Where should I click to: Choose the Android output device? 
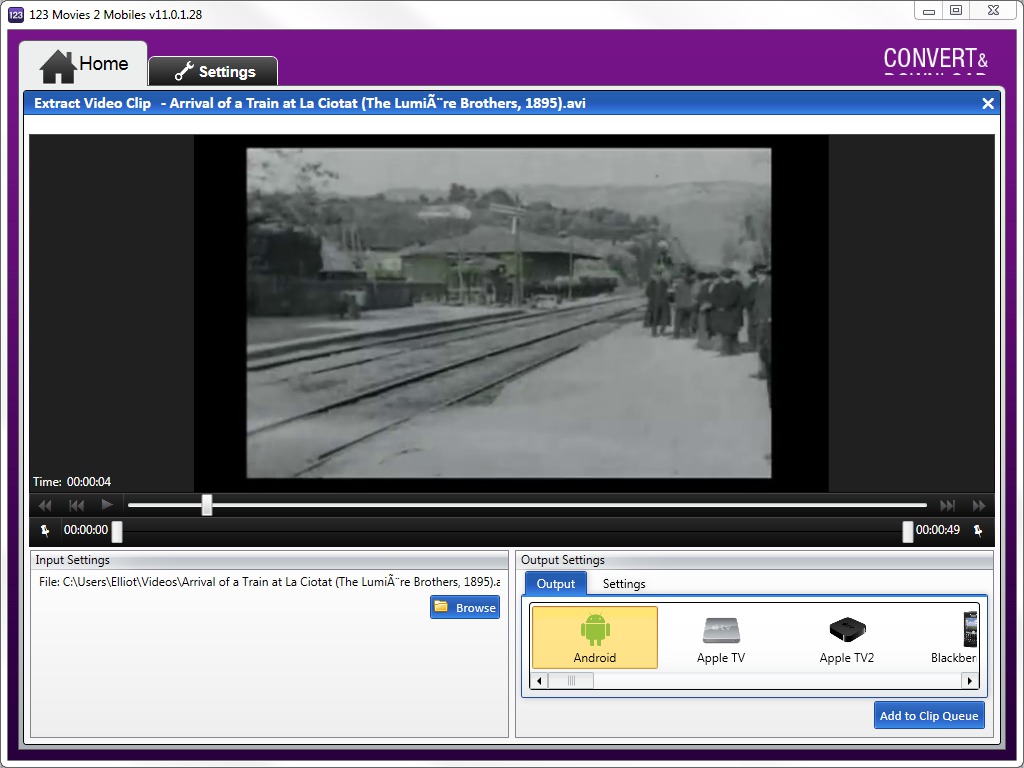point(595,637)
